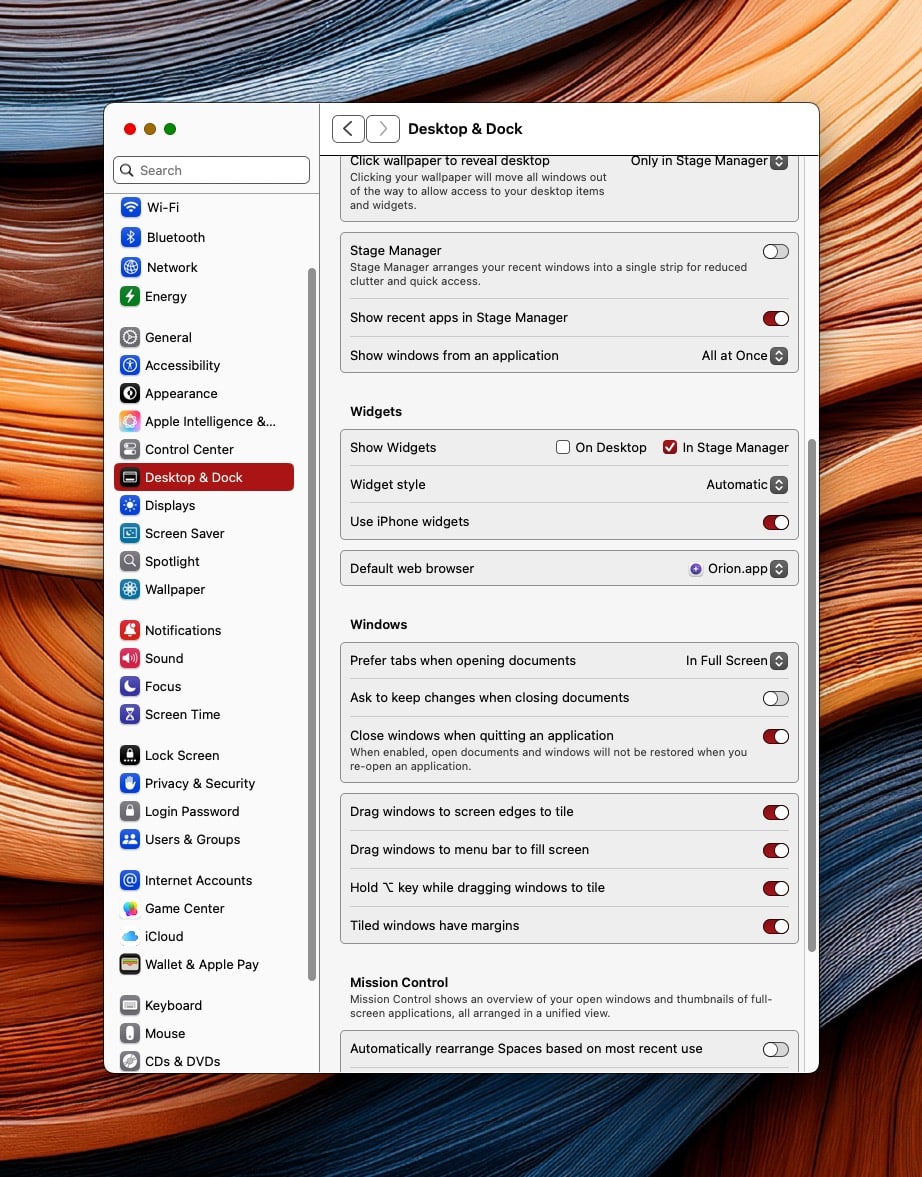Enable the Stage Manager toggle
Screen dimensions: 922x1177
[775, 252]
